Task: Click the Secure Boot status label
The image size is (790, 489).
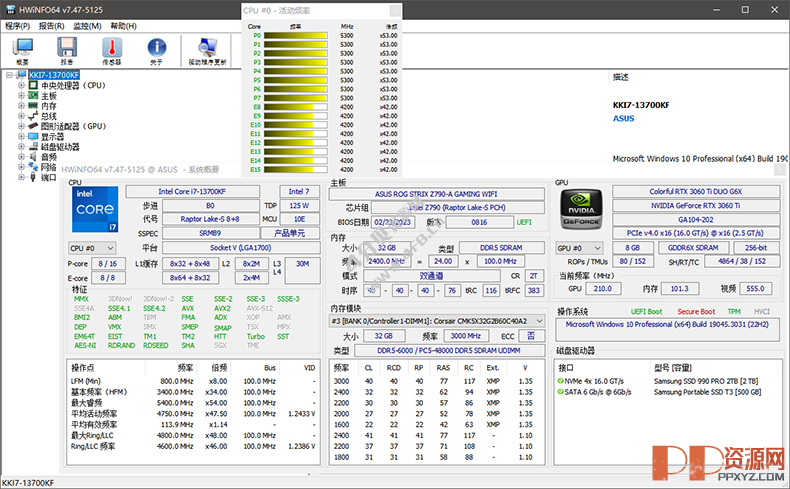Action: tap(696, 312)
